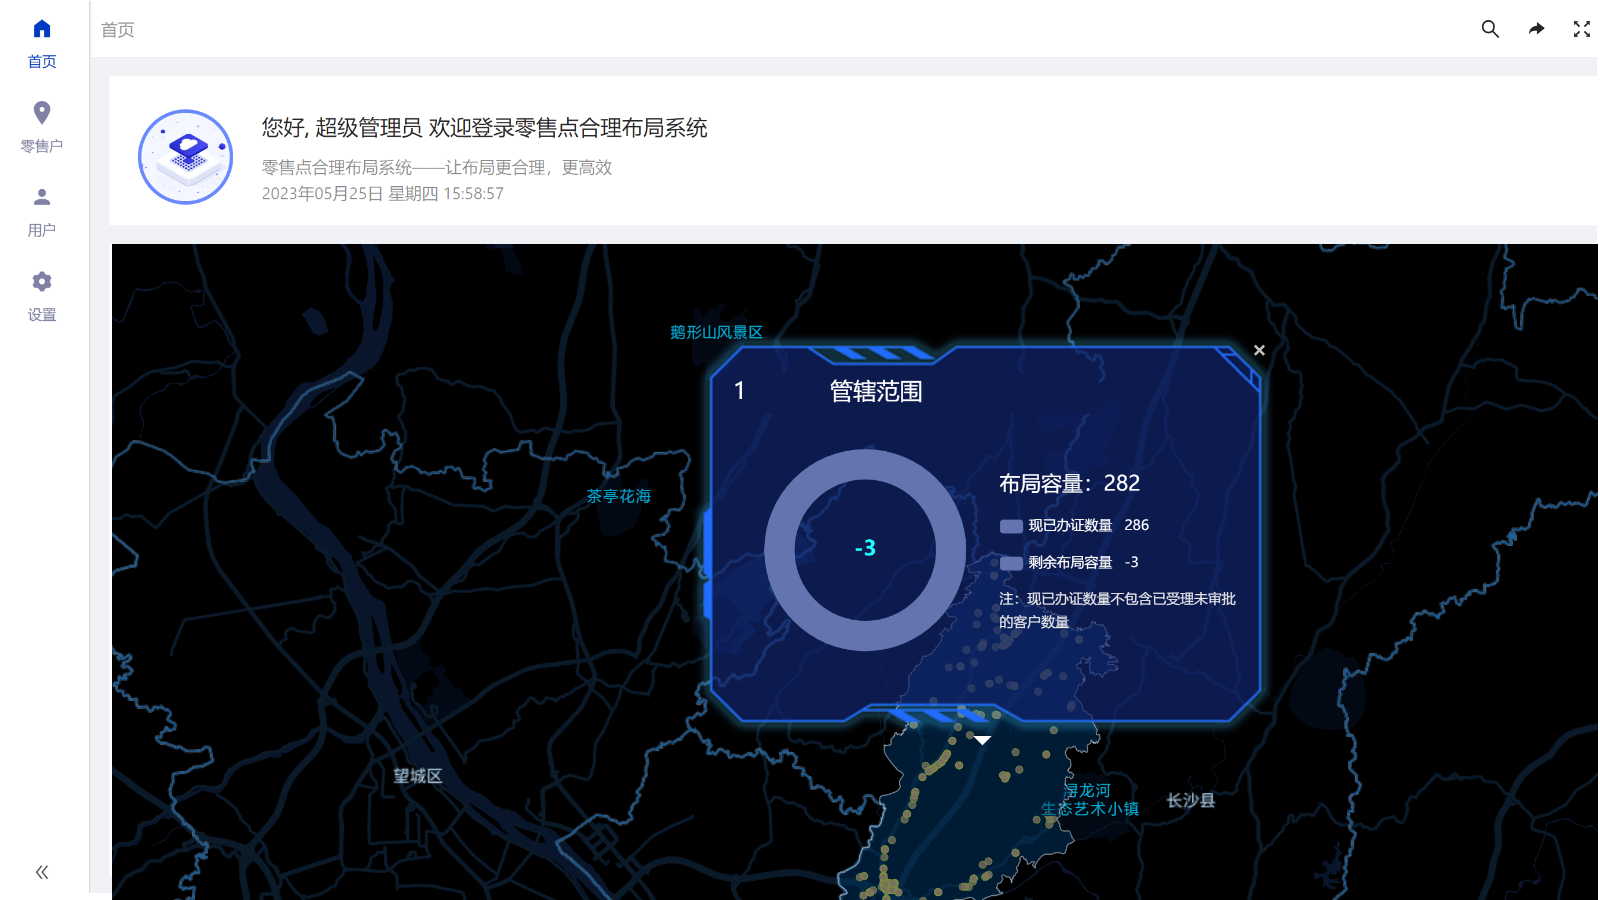
Task: Select the 首页 home icon in sidebar
Action: (41, 28)
